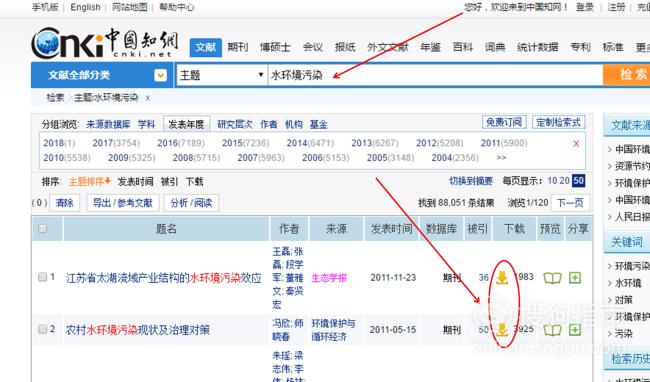Screen dimensions: 650x382
Task: Switch to the 标准 tab
Action: (613, 47)
